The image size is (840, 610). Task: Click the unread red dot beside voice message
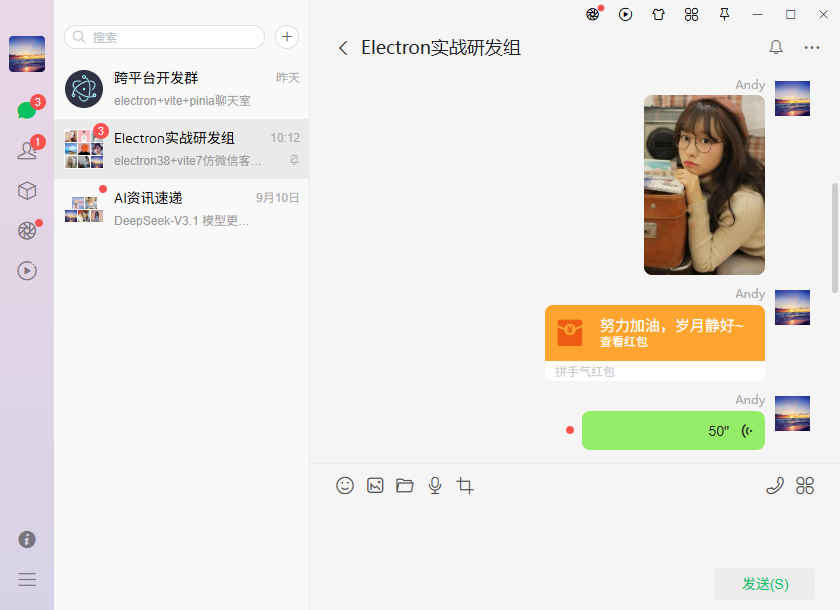[x=570, y=430]
